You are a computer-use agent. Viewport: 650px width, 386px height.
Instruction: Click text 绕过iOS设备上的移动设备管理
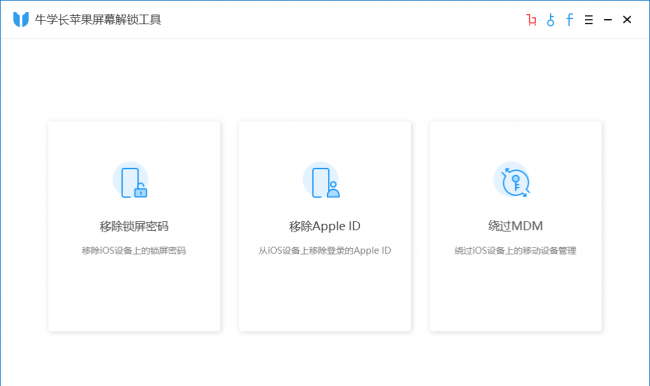point(515,250)
